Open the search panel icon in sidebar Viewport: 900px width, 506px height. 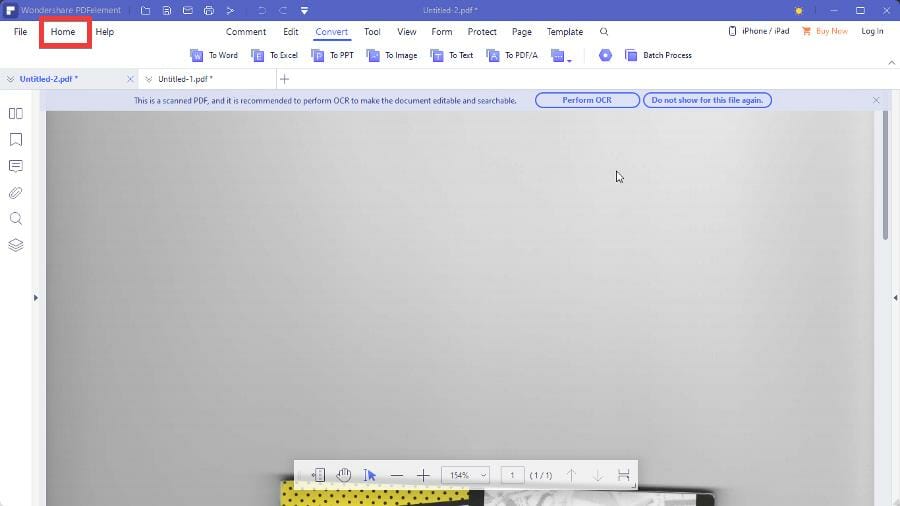16,219
